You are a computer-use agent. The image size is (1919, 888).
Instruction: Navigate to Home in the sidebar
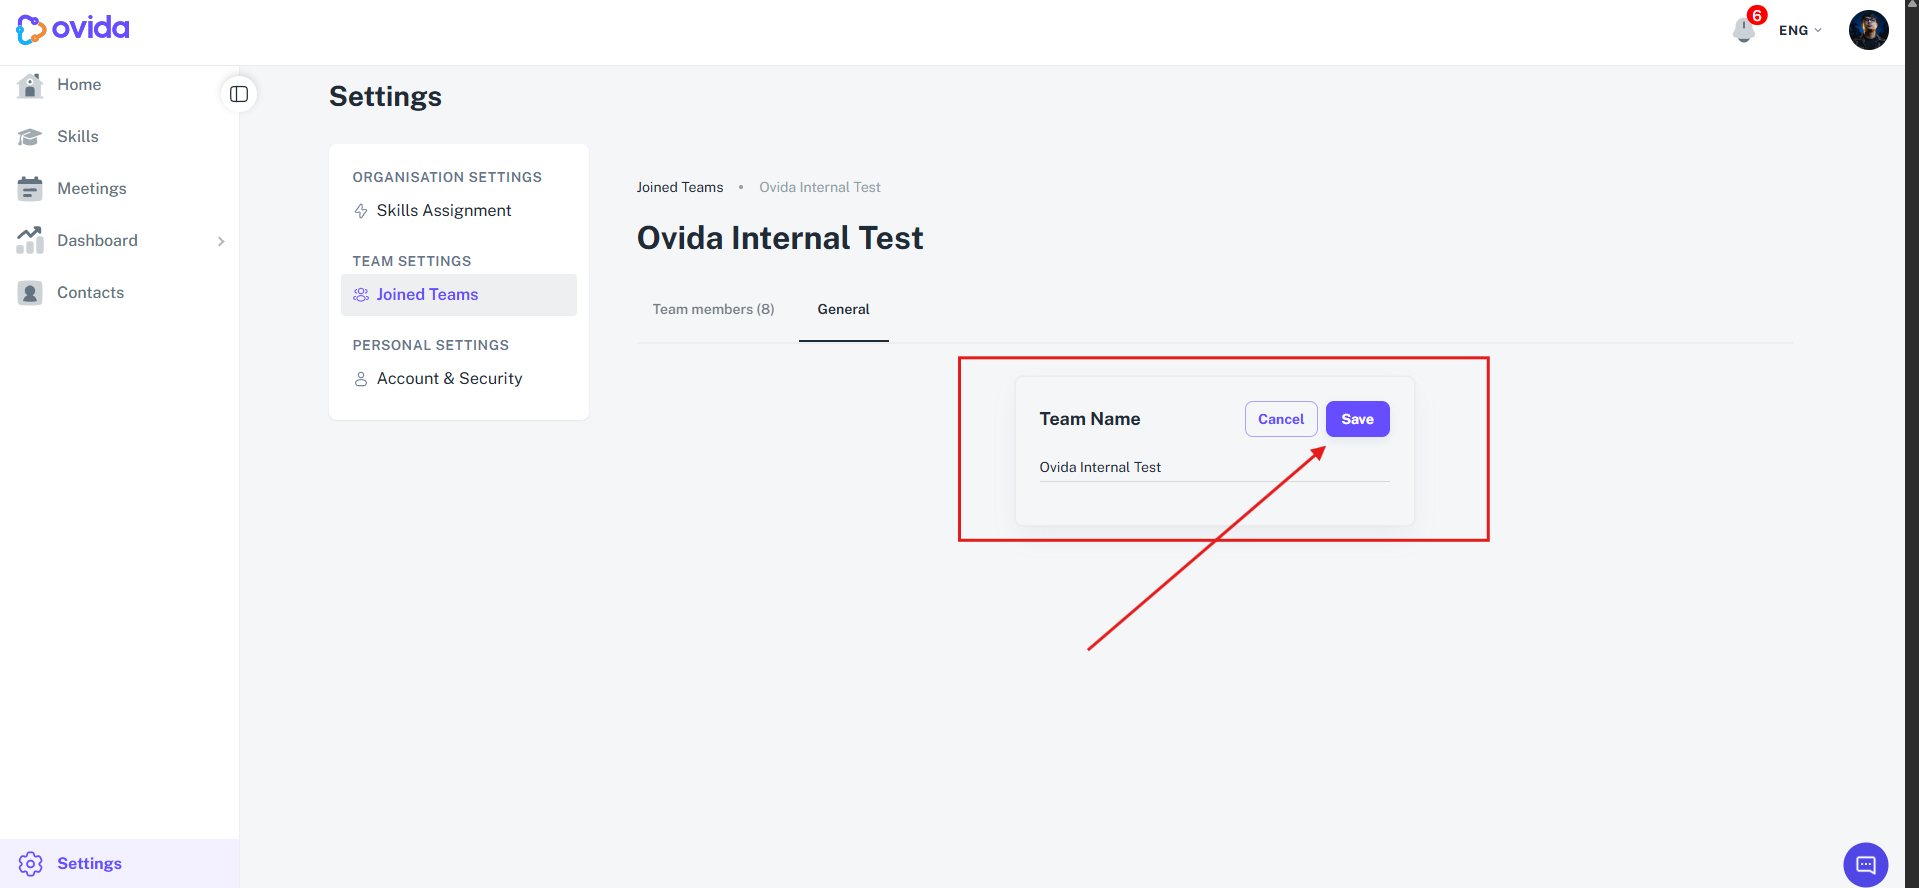tap(79, 85)
